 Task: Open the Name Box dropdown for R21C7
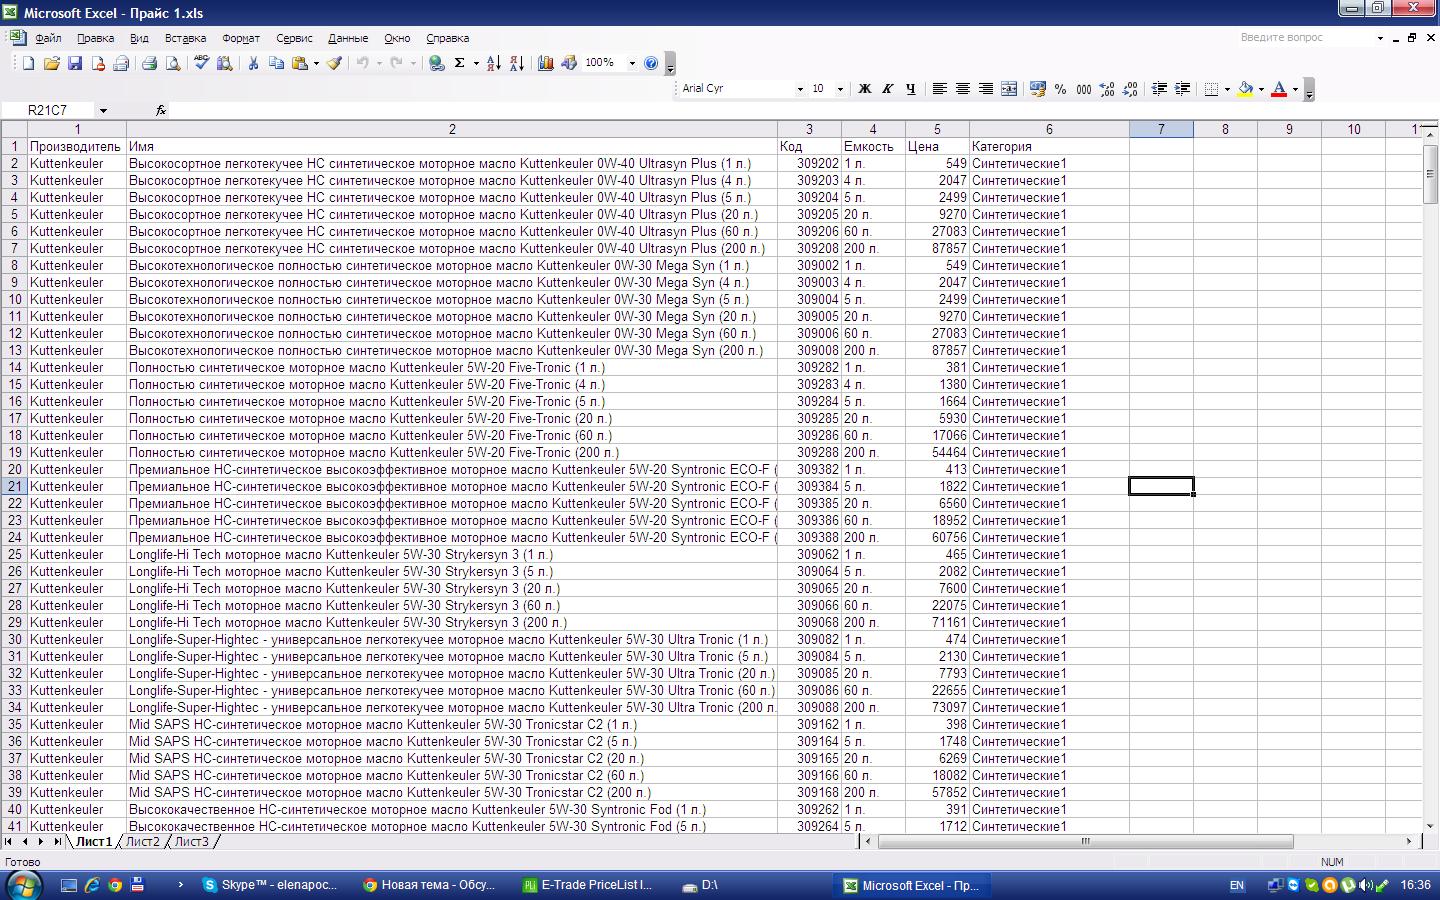click(103, 110)
